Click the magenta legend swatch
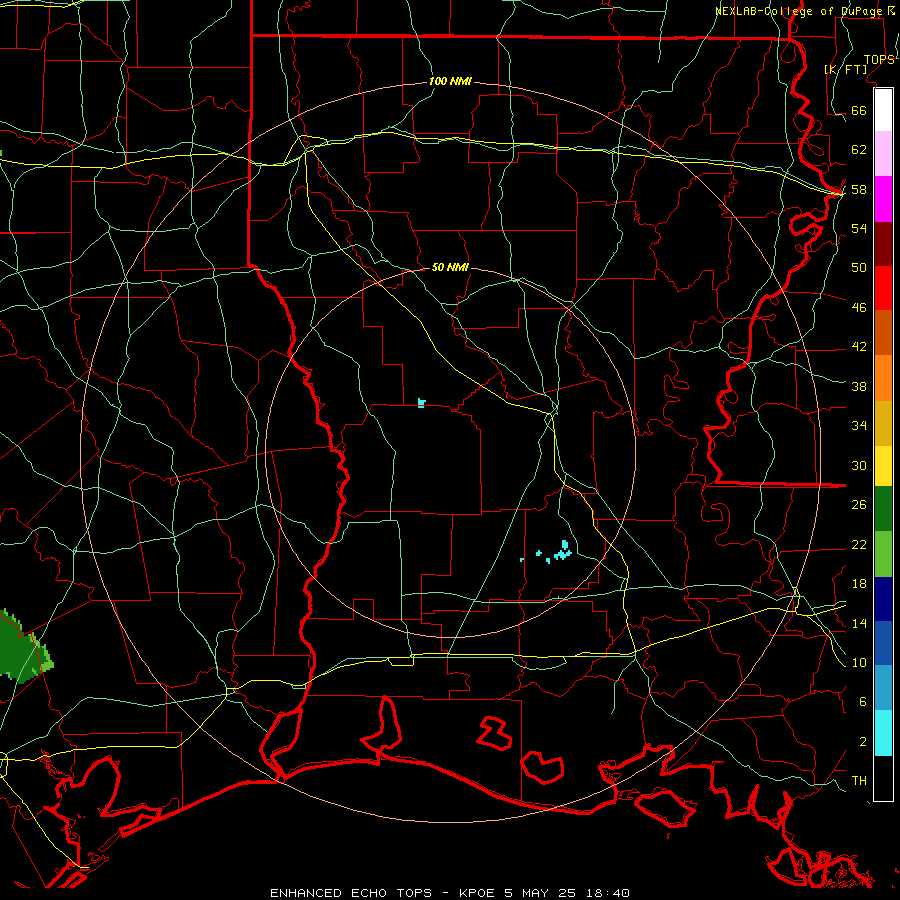900x900 pixels. [x=883, y=199]
